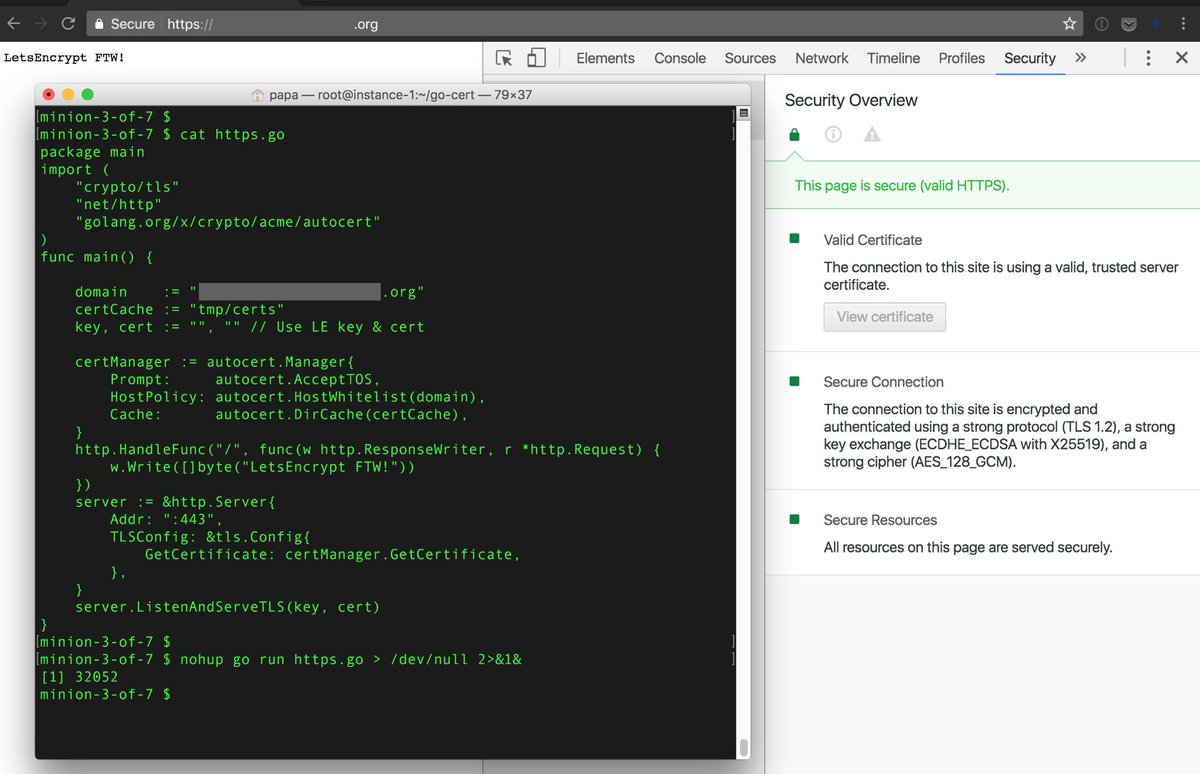Click 'certCache := "tmp/certs"' line
Screen dimensions: 1200x774
click(180, 309)
